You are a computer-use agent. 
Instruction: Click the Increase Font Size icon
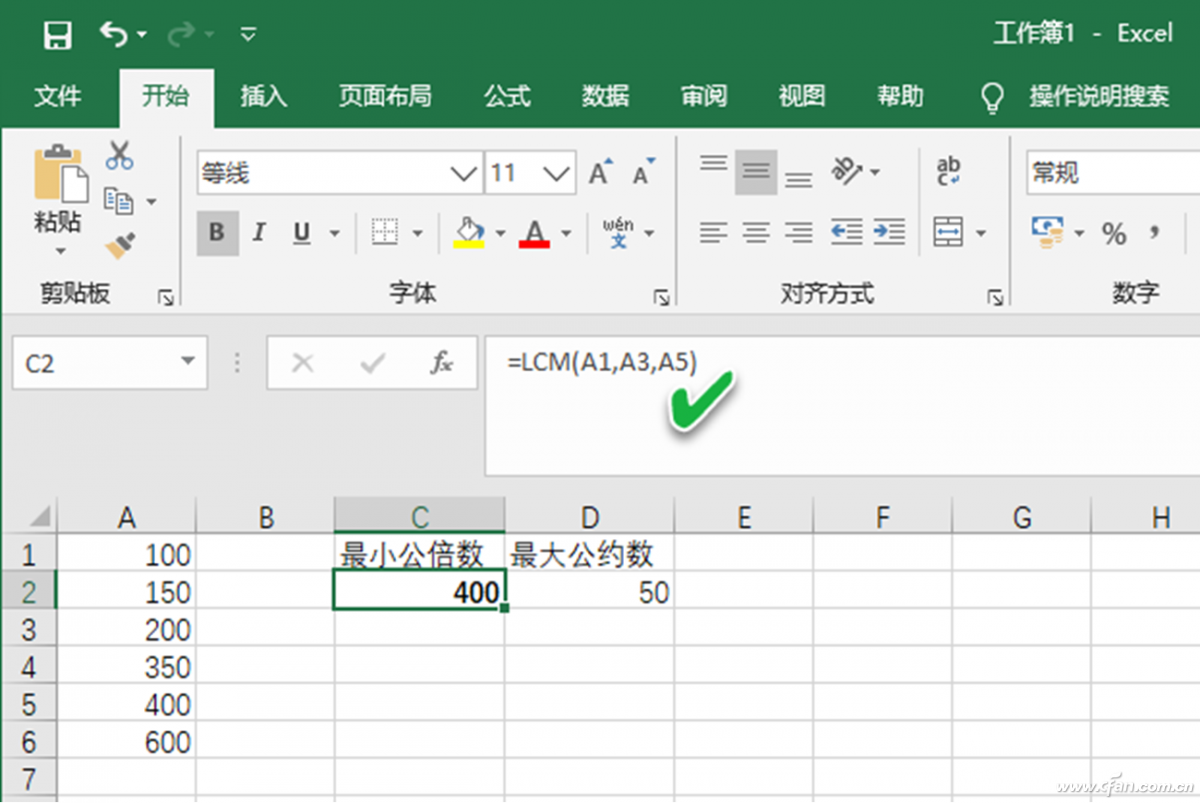(600, 172)
